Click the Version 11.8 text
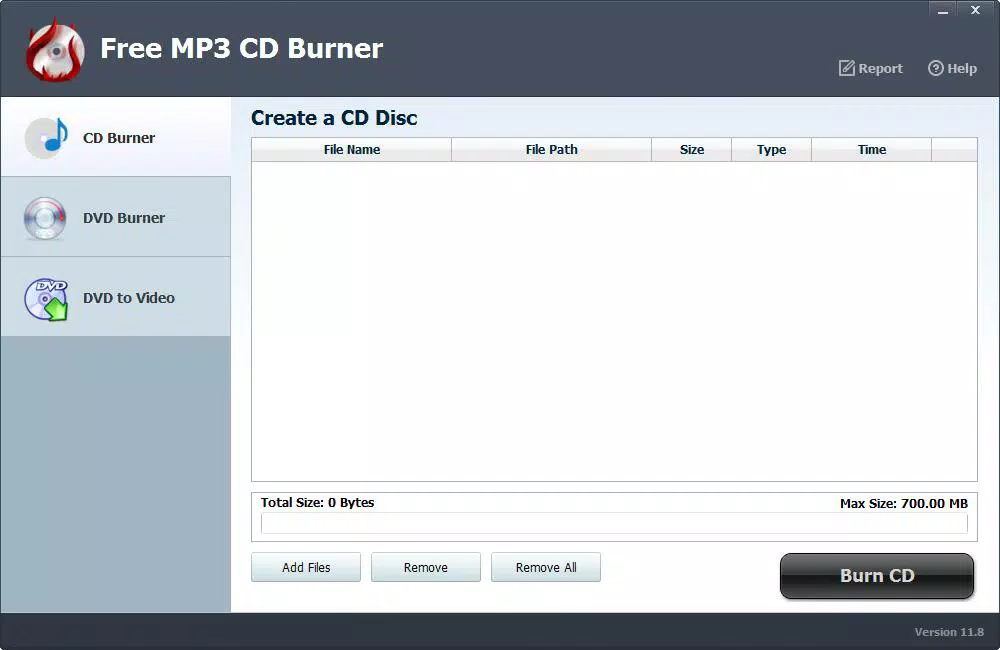This screenshot has height=650, width=1000. click(x=949, y=632)
